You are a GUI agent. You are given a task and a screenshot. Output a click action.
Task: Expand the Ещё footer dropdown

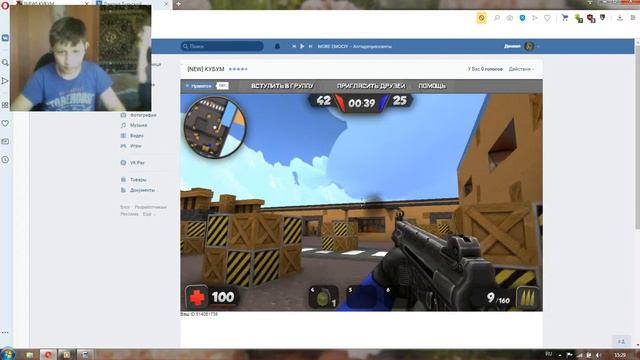149,214
